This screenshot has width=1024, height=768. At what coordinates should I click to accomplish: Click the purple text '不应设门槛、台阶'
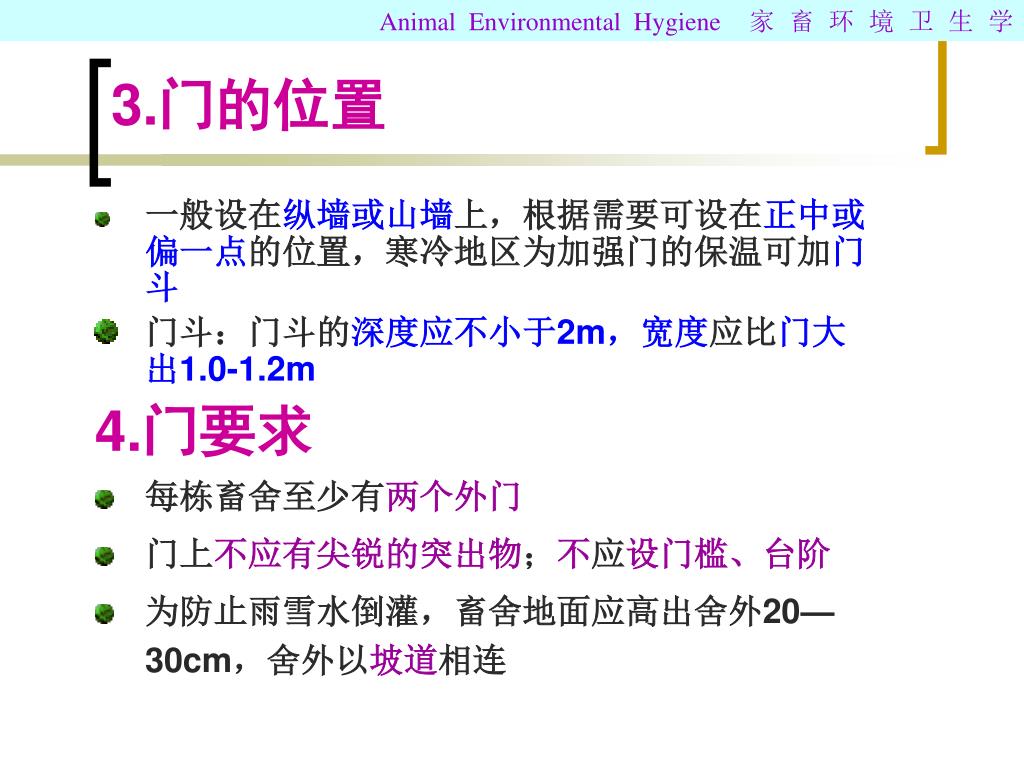694,554
